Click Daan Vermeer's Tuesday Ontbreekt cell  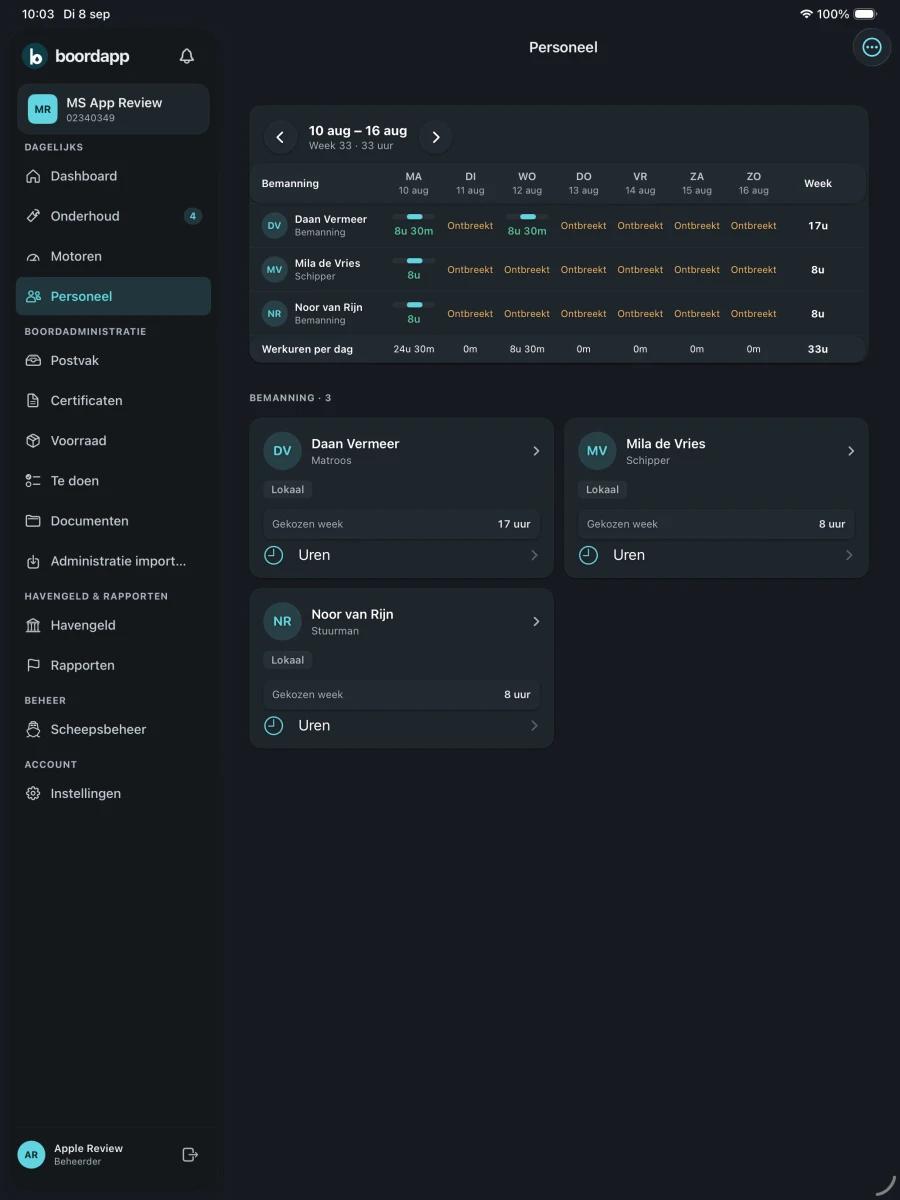[470, 226]
